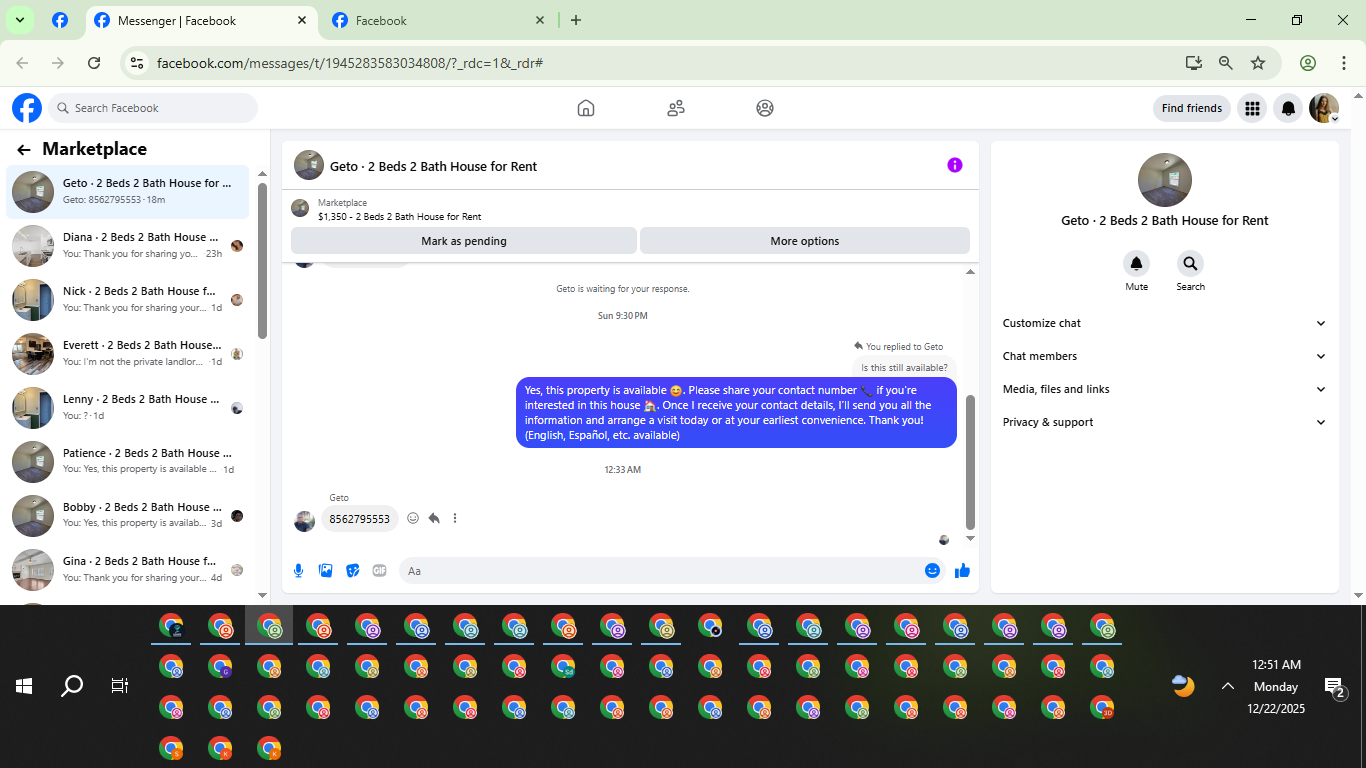The image size is (1366, 768).
Task: Go back using the Marketplace back arrow
Action: click(24, 150)
